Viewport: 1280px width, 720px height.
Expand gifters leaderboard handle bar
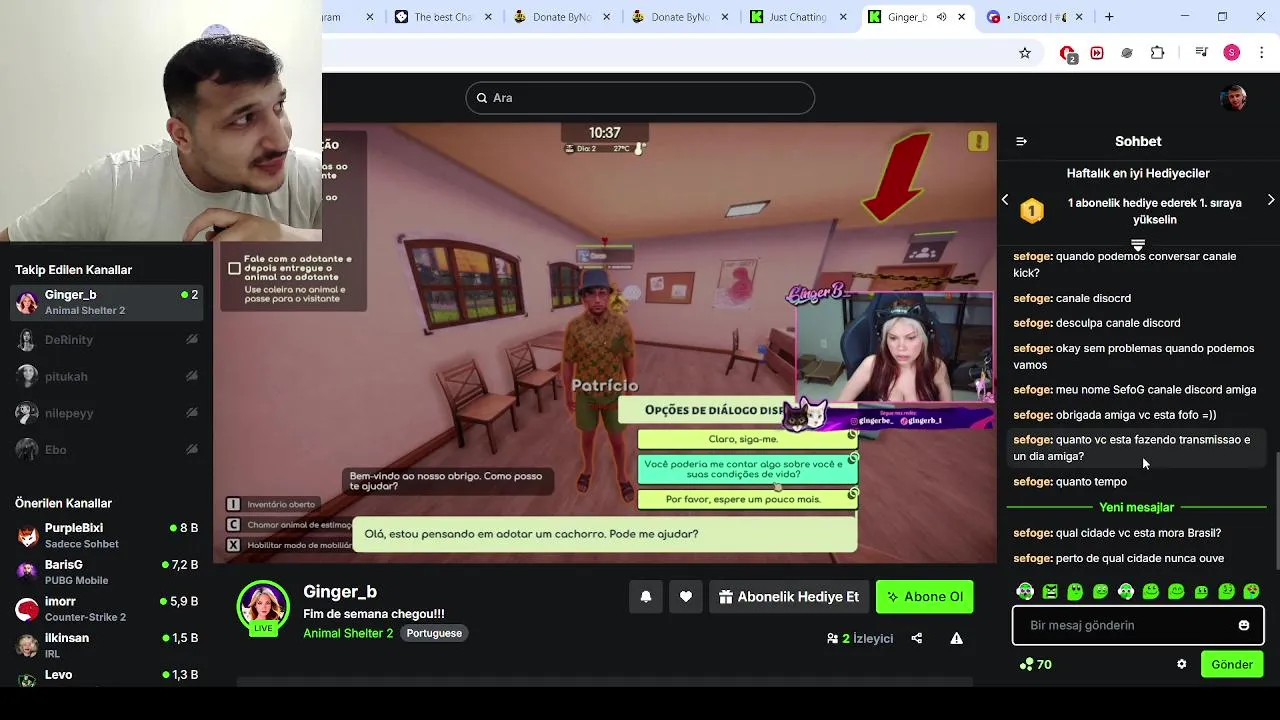[x=1138, y=243]
